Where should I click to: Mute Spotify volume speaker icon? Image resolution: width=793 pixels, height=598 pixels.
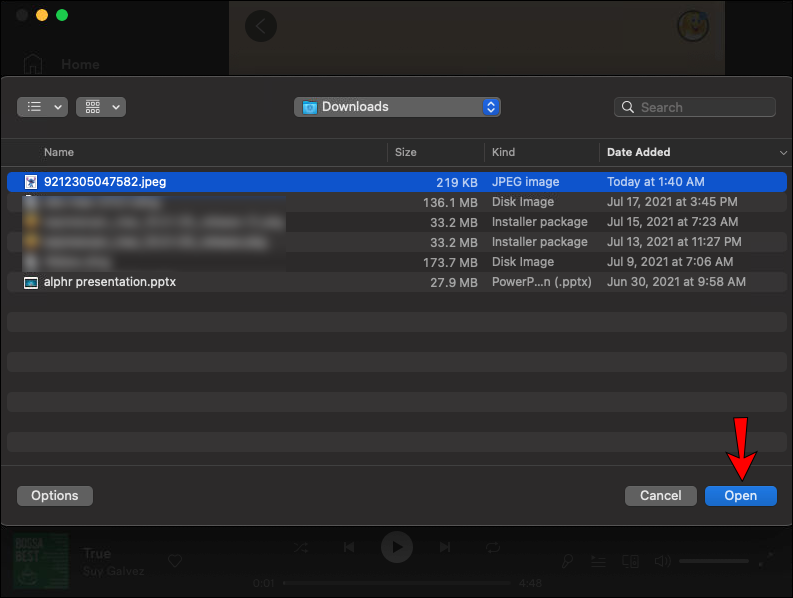click(x=662, y=561)
